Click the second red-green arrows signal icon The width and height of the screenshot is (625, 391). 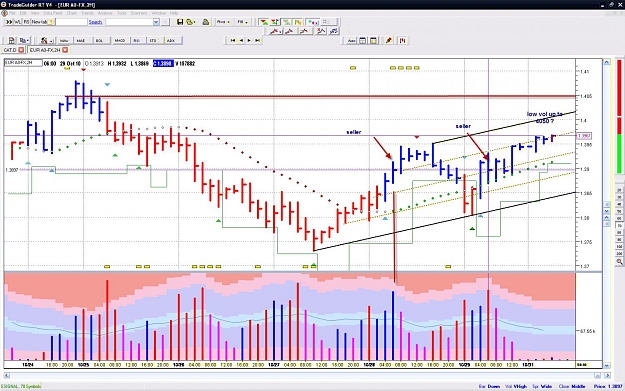[275, 22]
